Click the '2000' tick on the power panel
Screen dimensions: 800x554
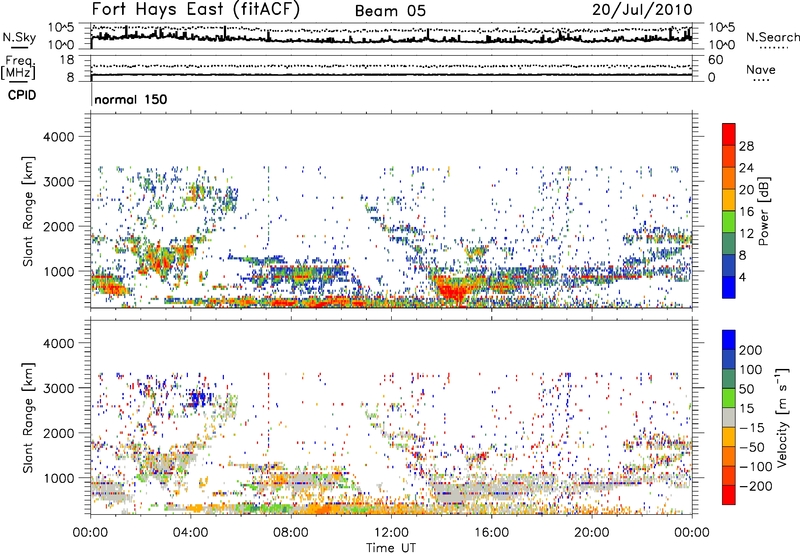[x=59, y=226]
